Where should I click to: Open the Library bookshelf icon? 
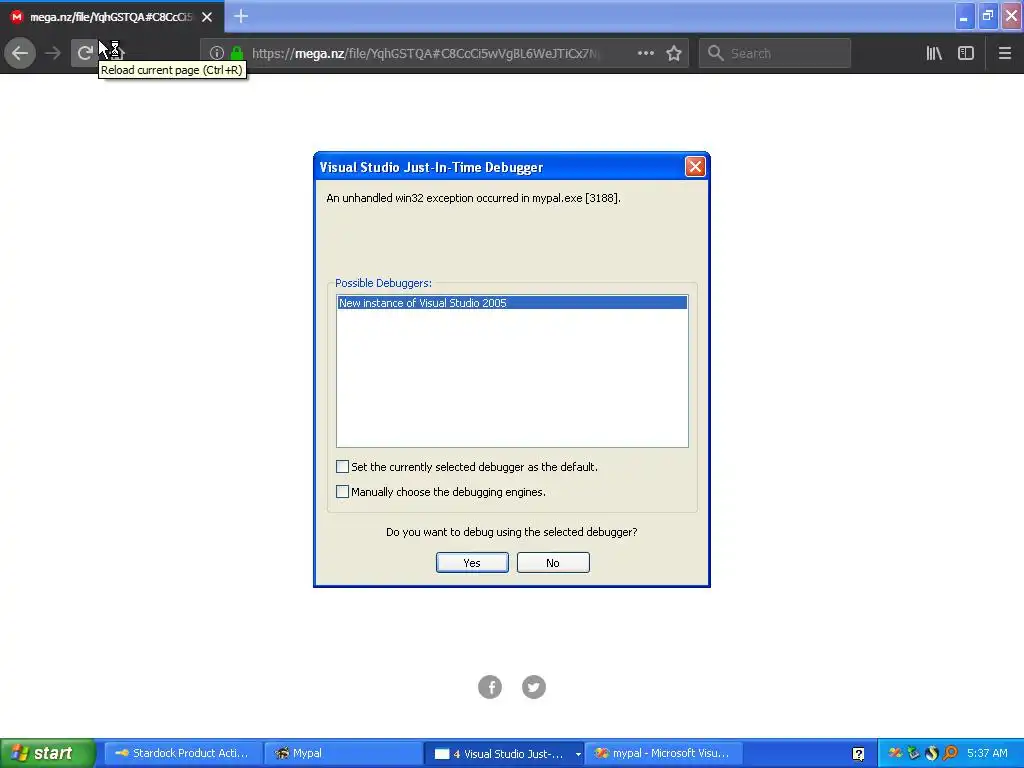coord(934,53)
